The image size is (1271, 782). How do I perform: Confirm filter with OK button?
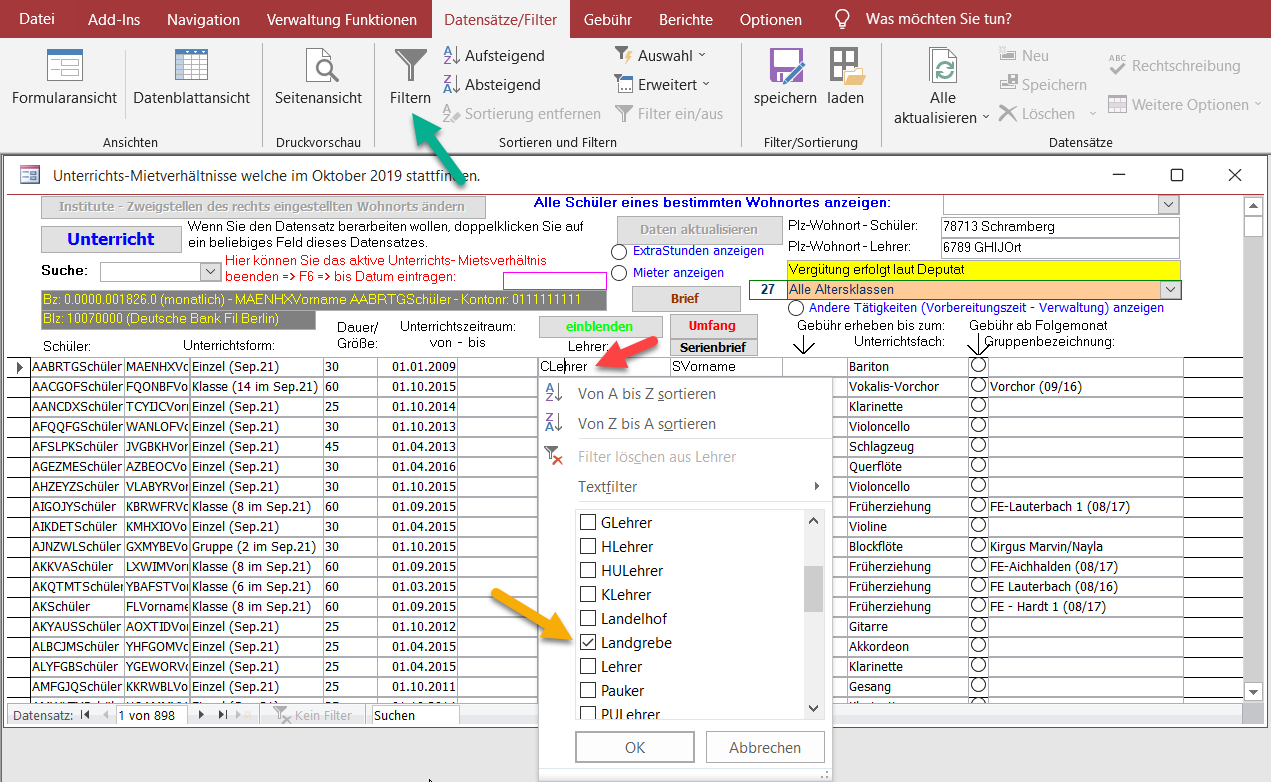(x=635, y=747)
